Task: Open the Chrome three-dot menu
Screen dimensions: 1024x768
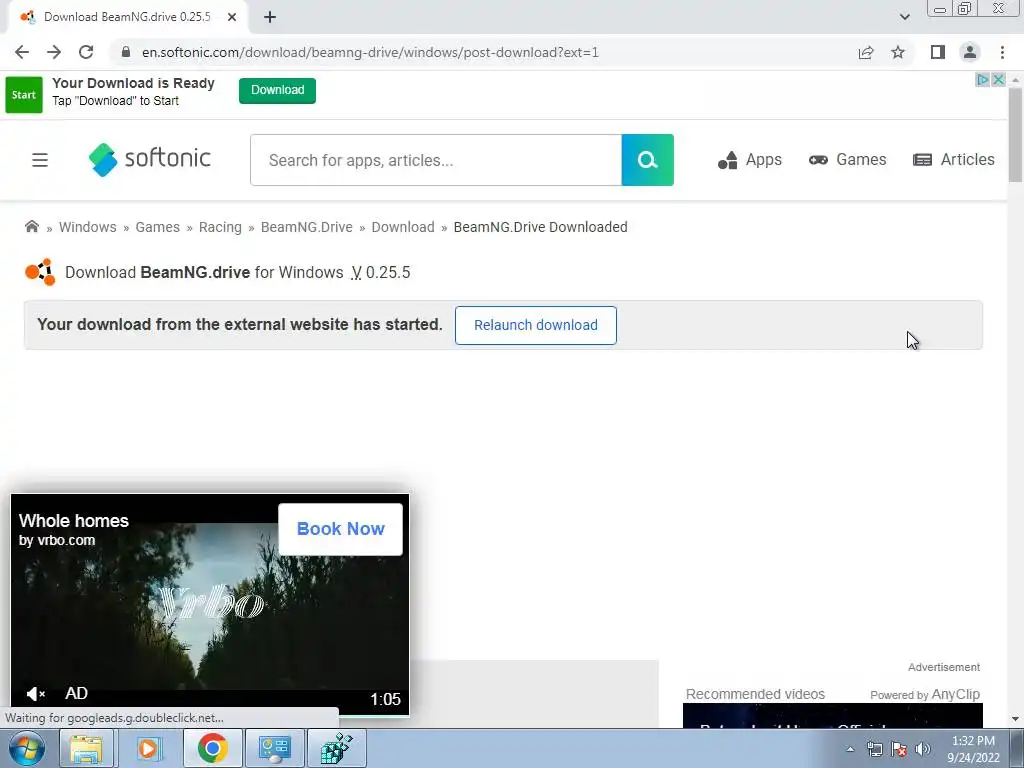Action: [x=1002, y=52]
